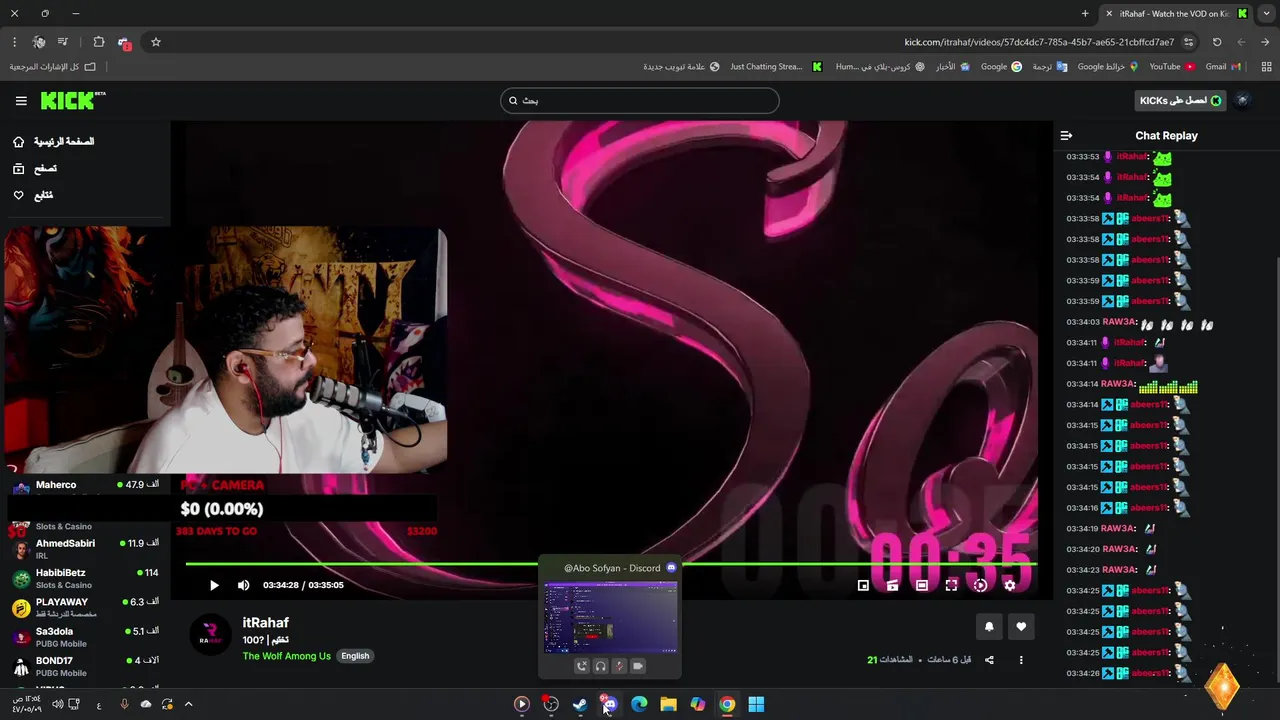Open the Windows Start menu
Screen dimensions: 1280x720
(x=756, y=704)
